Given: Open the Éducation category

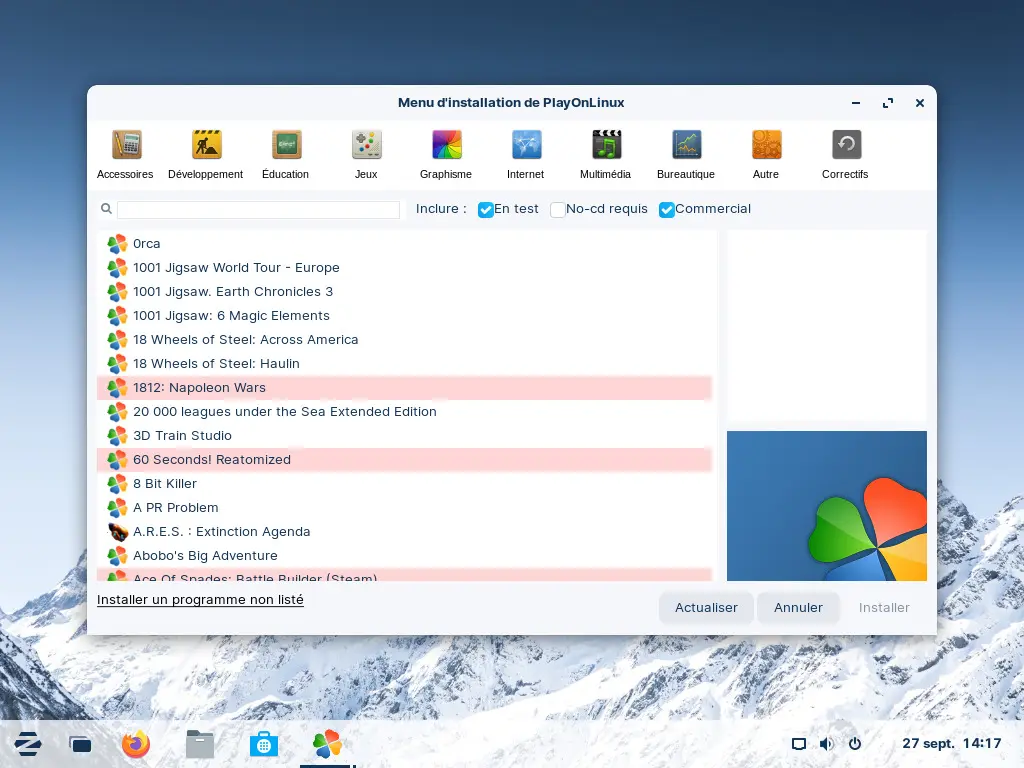Looking at the screenshot, I should pyautogui.click(x=286, y=146).
